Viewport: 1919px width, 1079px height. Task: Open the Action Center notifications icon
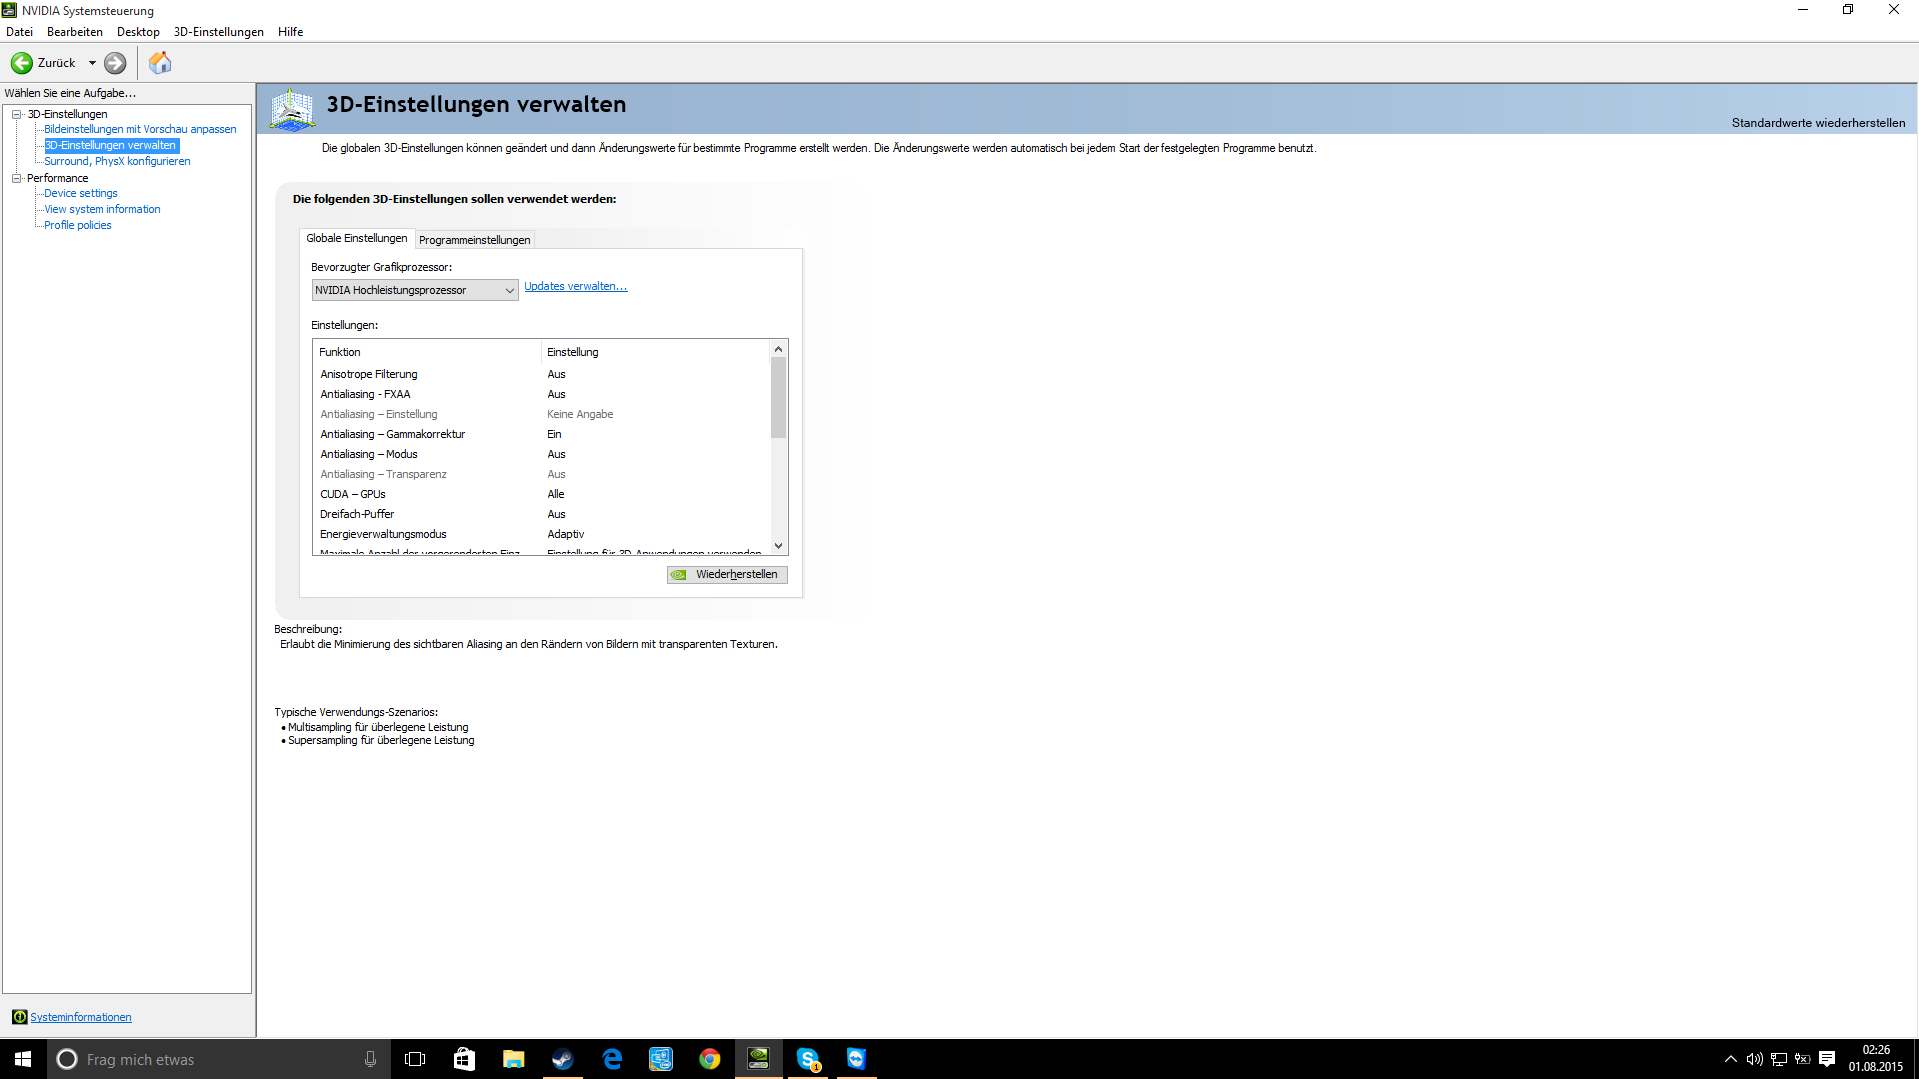(1827, 1059)
